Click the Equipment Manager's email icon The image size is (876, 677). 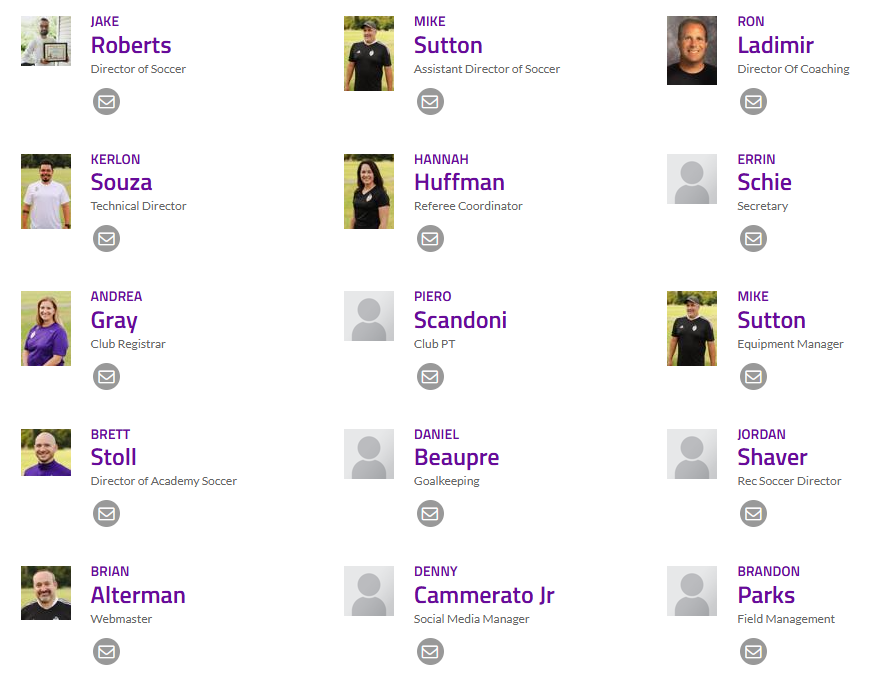coord(753,376)
